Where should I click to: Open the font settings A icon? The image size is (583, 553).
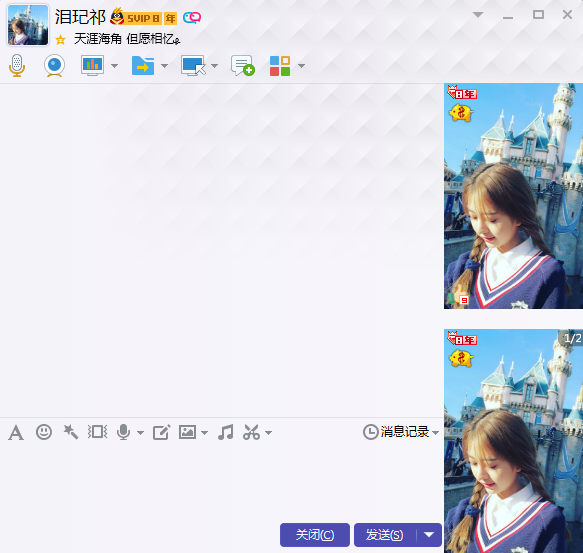16,433
